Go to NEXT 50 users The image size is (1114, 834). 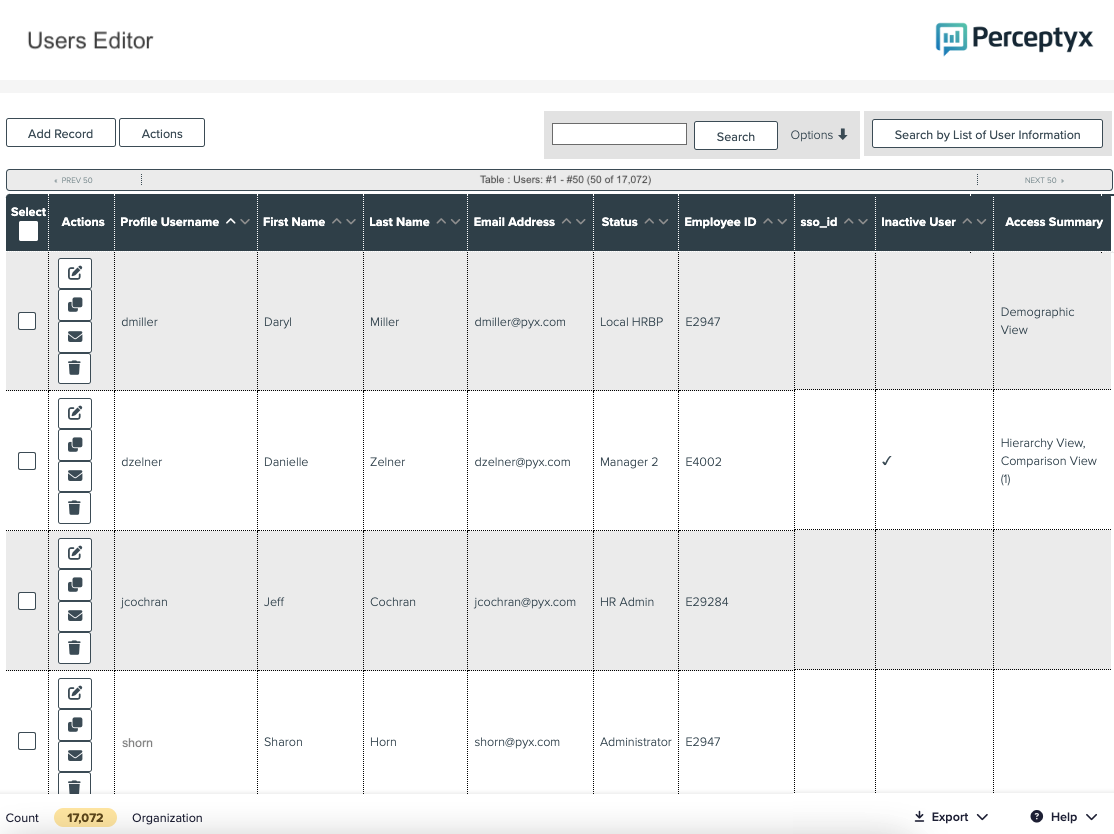pyautogui.click(x=1044, y=180)
